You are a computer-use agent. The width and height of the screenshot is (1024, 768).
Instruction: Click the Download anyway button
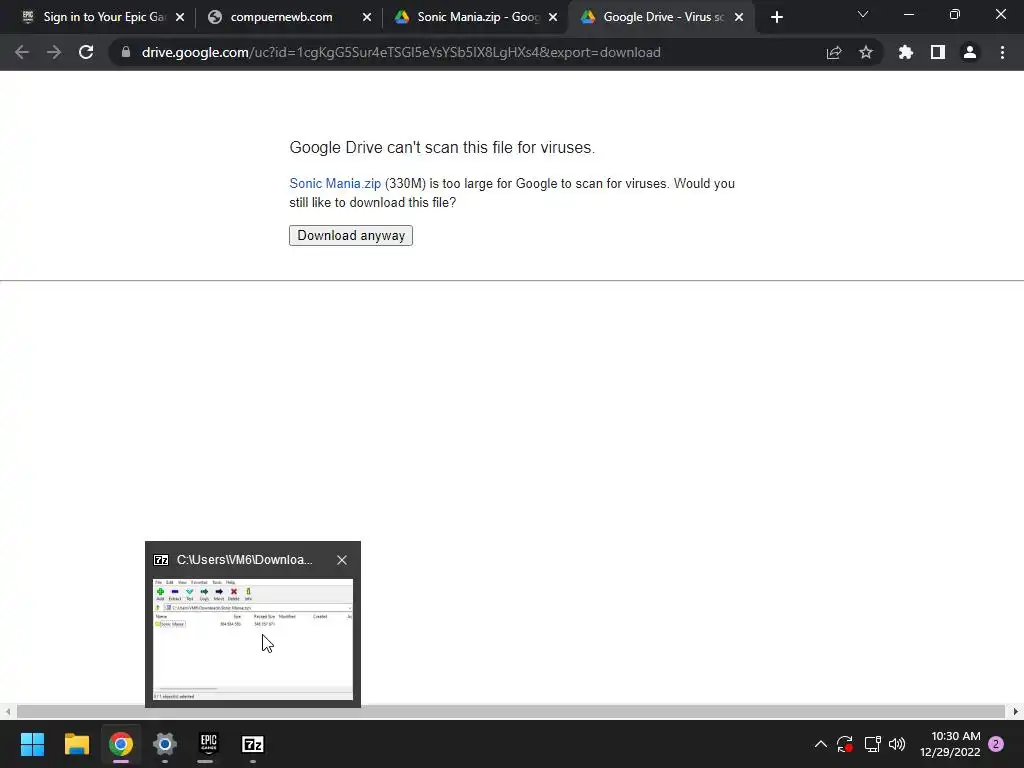tap(351, 236)
